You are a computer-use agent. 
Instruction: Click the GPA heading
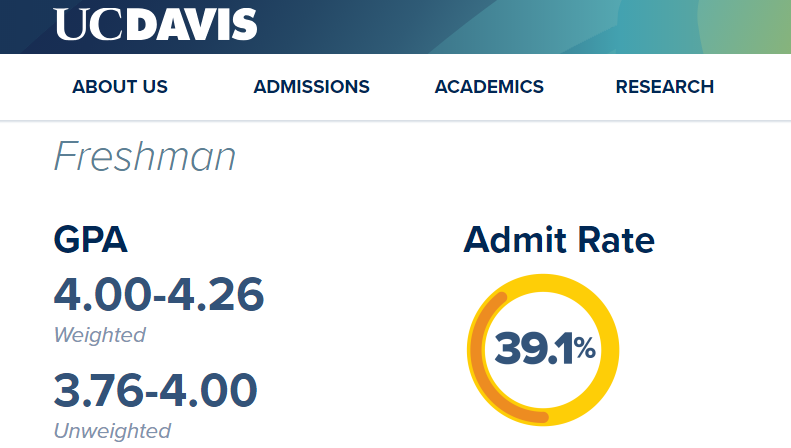[90, 240]
